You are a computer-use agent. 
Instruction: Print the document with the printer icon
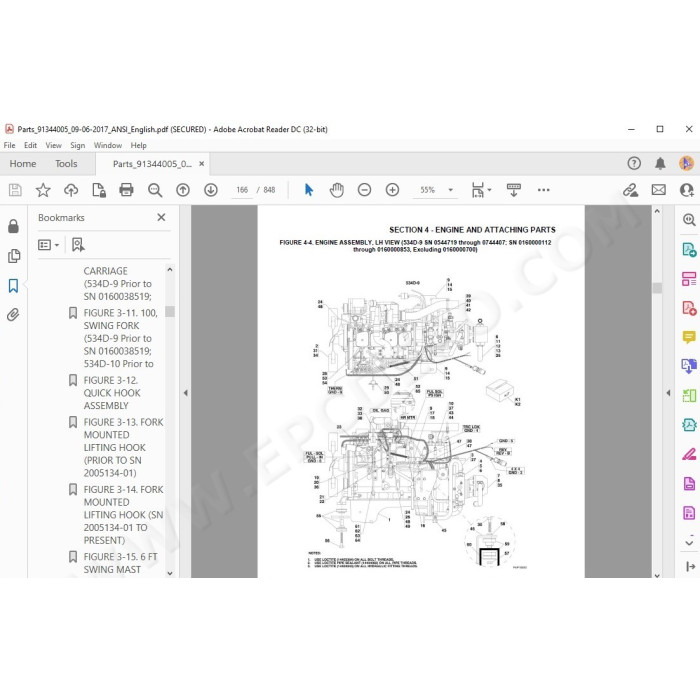[x=126, y=190]
